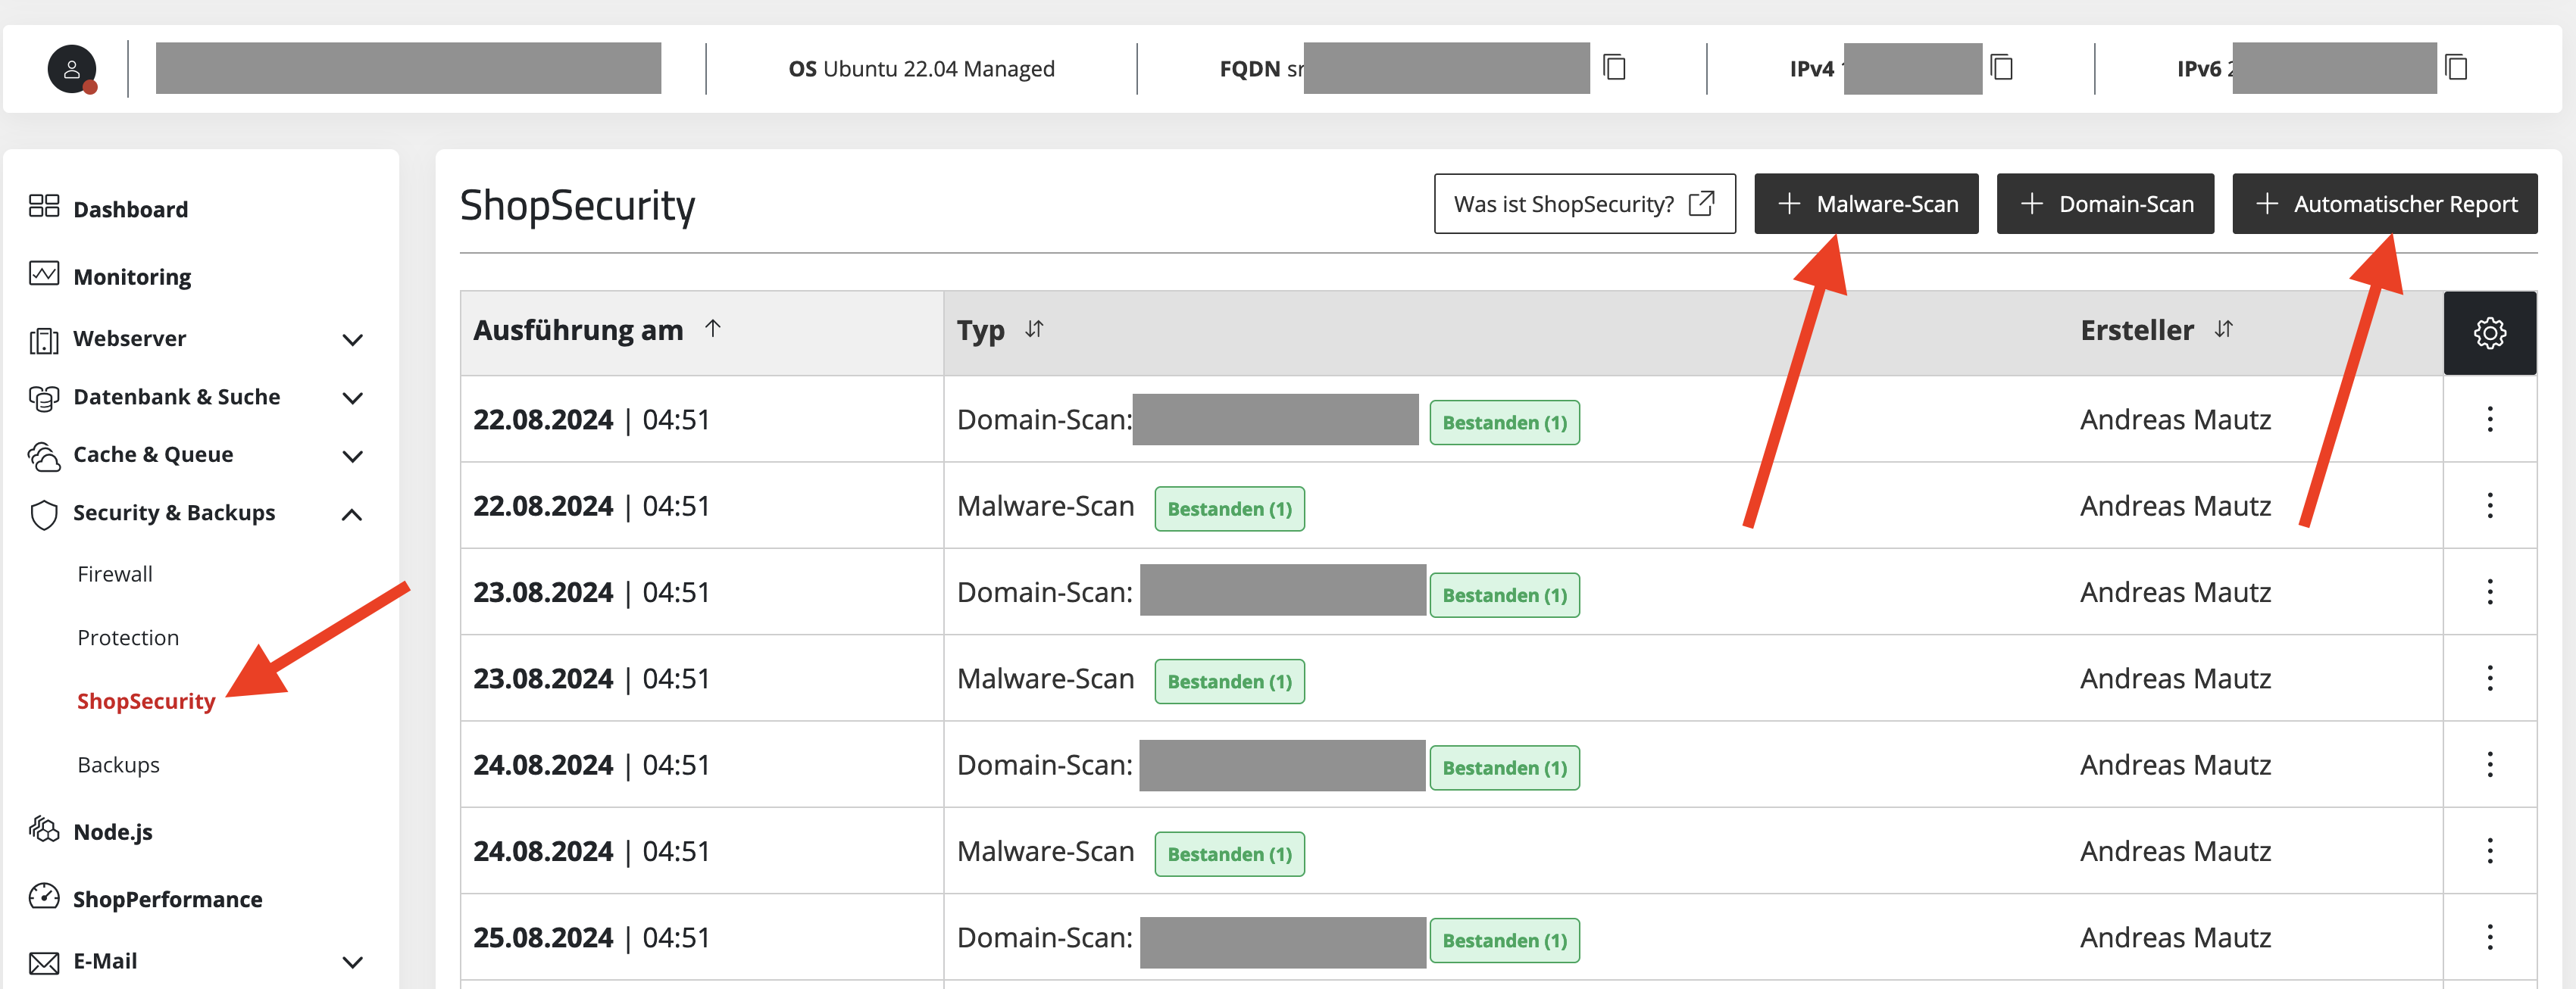This screenshot has width=2576, height=989.
Task: Click the user avatar icon
Action: click(x=71, y=69)
